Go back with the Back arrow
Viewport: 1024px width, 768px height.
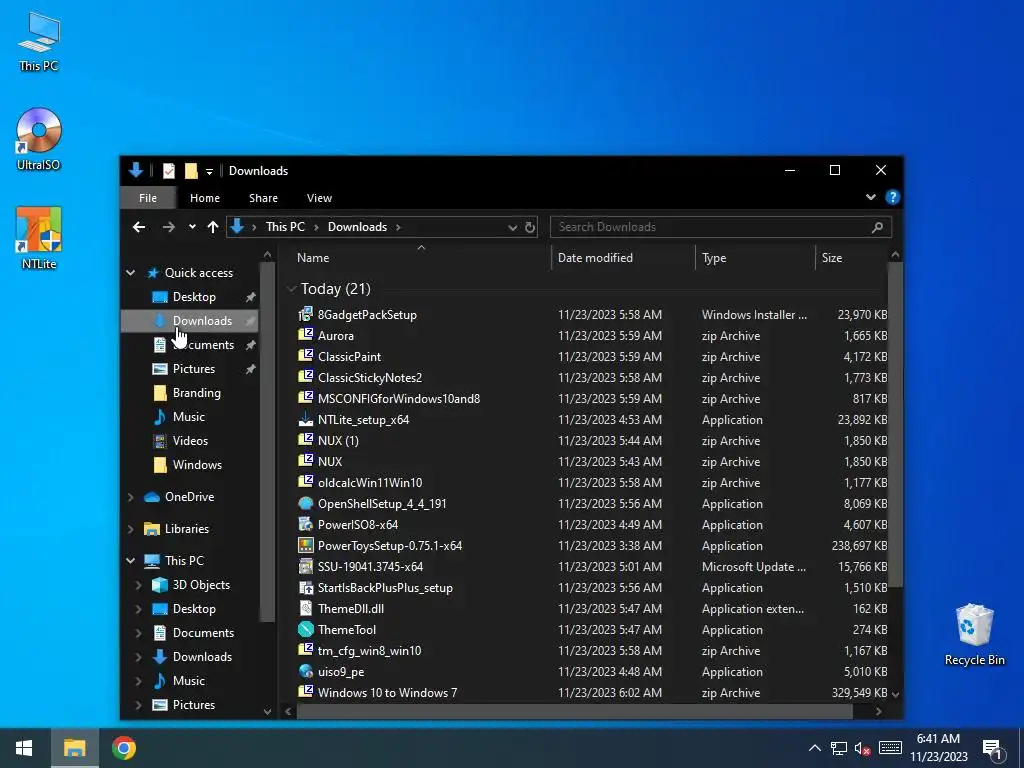(138, 227)
